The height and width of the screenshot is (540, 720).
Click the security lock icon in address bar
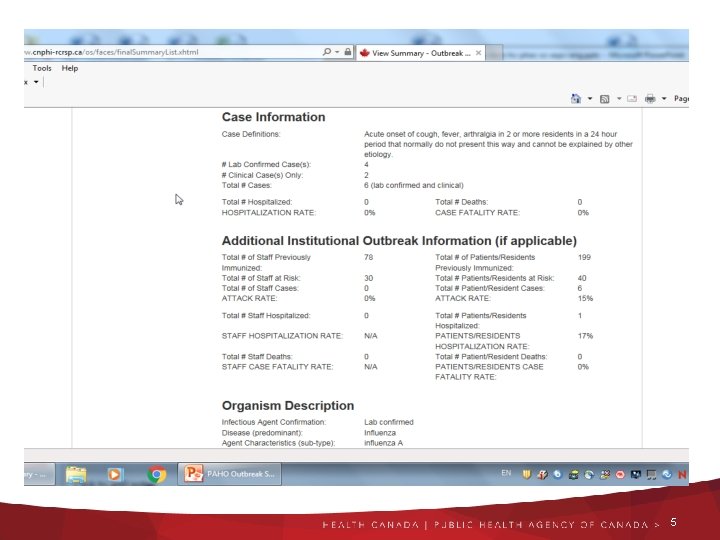[348, 52]
